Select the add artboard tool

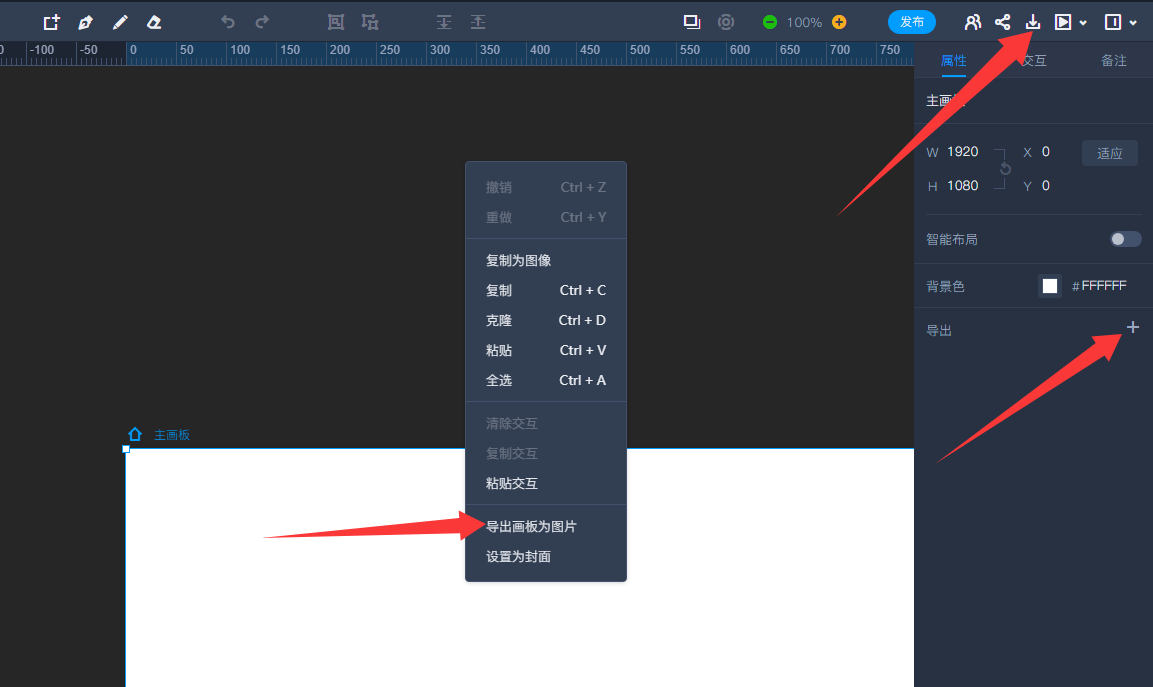click(51, 22)
